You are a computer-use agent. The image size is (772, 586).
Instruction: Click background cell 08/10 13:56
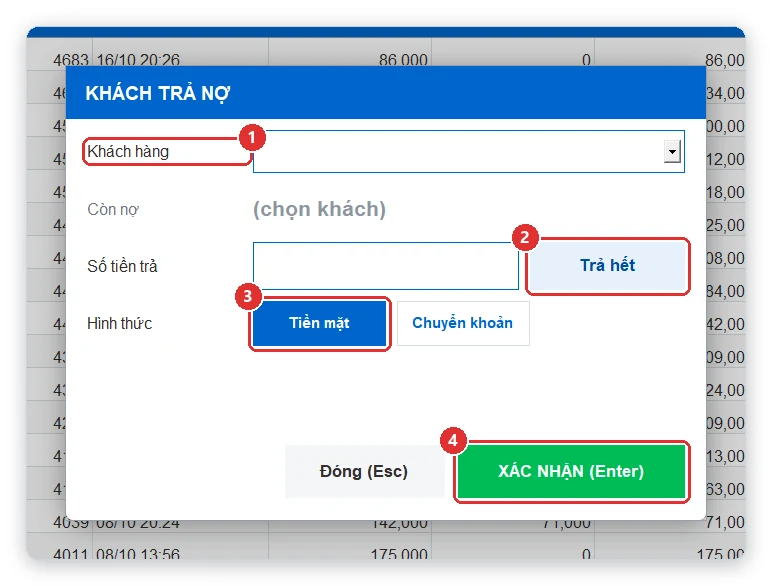(138, 554)
